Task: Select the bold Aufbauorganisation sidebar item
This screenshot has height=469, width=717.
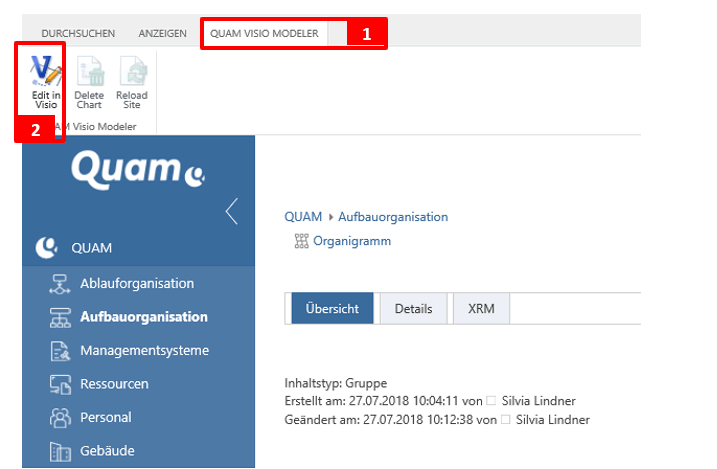Action: pyautogui.click(x=143, y=317)
